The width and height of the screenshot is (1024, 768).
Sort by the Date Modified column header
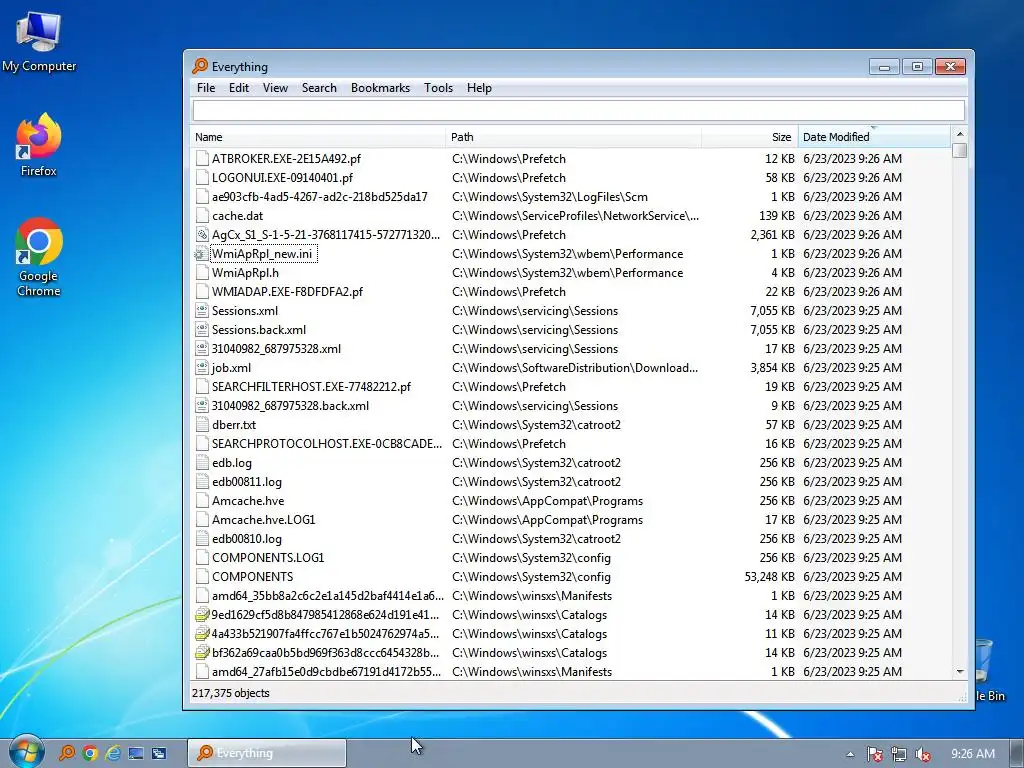click(874, 136)
